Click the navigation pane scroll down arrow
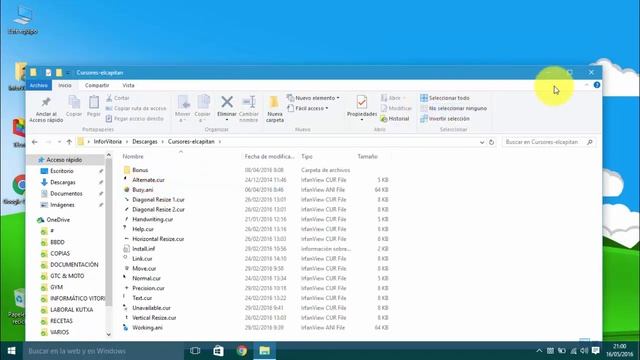The width and height of the screenshot is (640, 360). pos(109,334)
